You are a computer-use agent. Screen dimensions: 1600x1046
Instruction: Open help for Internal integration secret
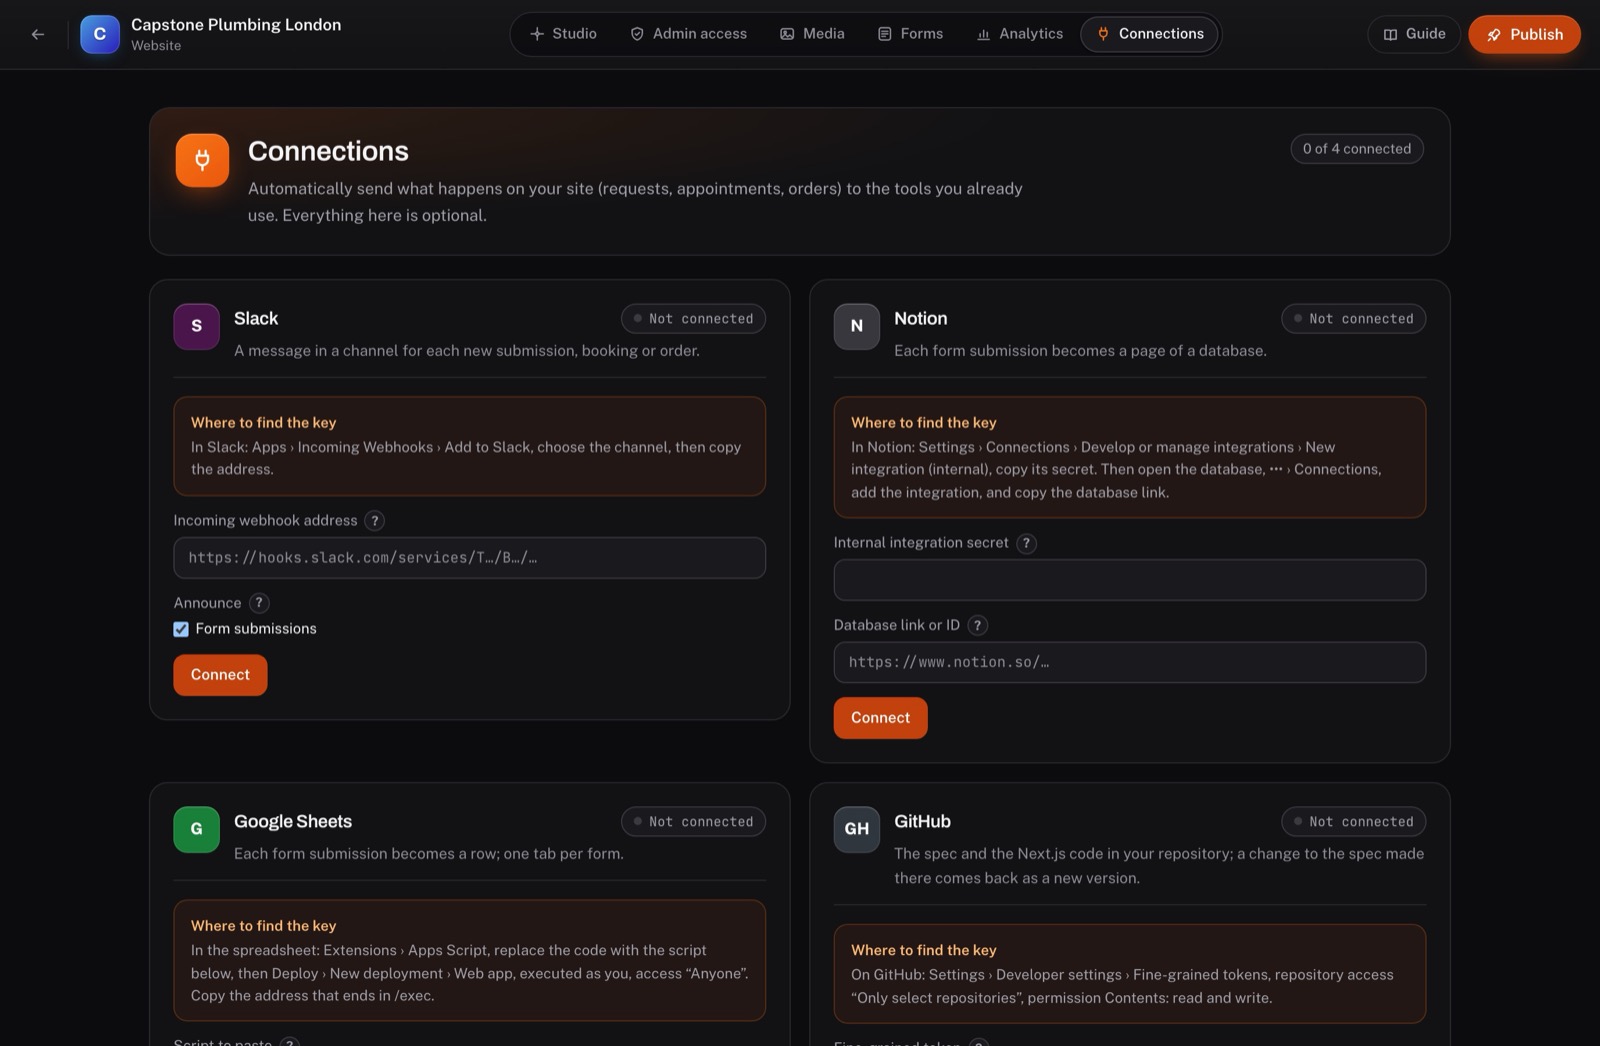pyautogui.click(x=1026, y=543)
